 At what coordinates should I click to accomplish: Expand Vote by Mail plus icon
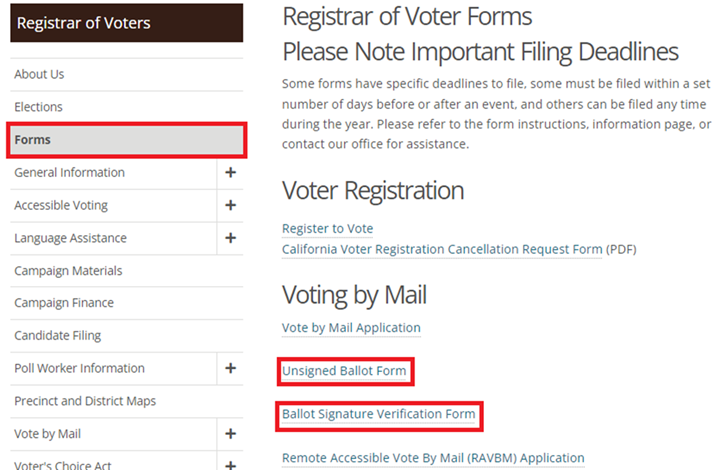coord(230,434)
